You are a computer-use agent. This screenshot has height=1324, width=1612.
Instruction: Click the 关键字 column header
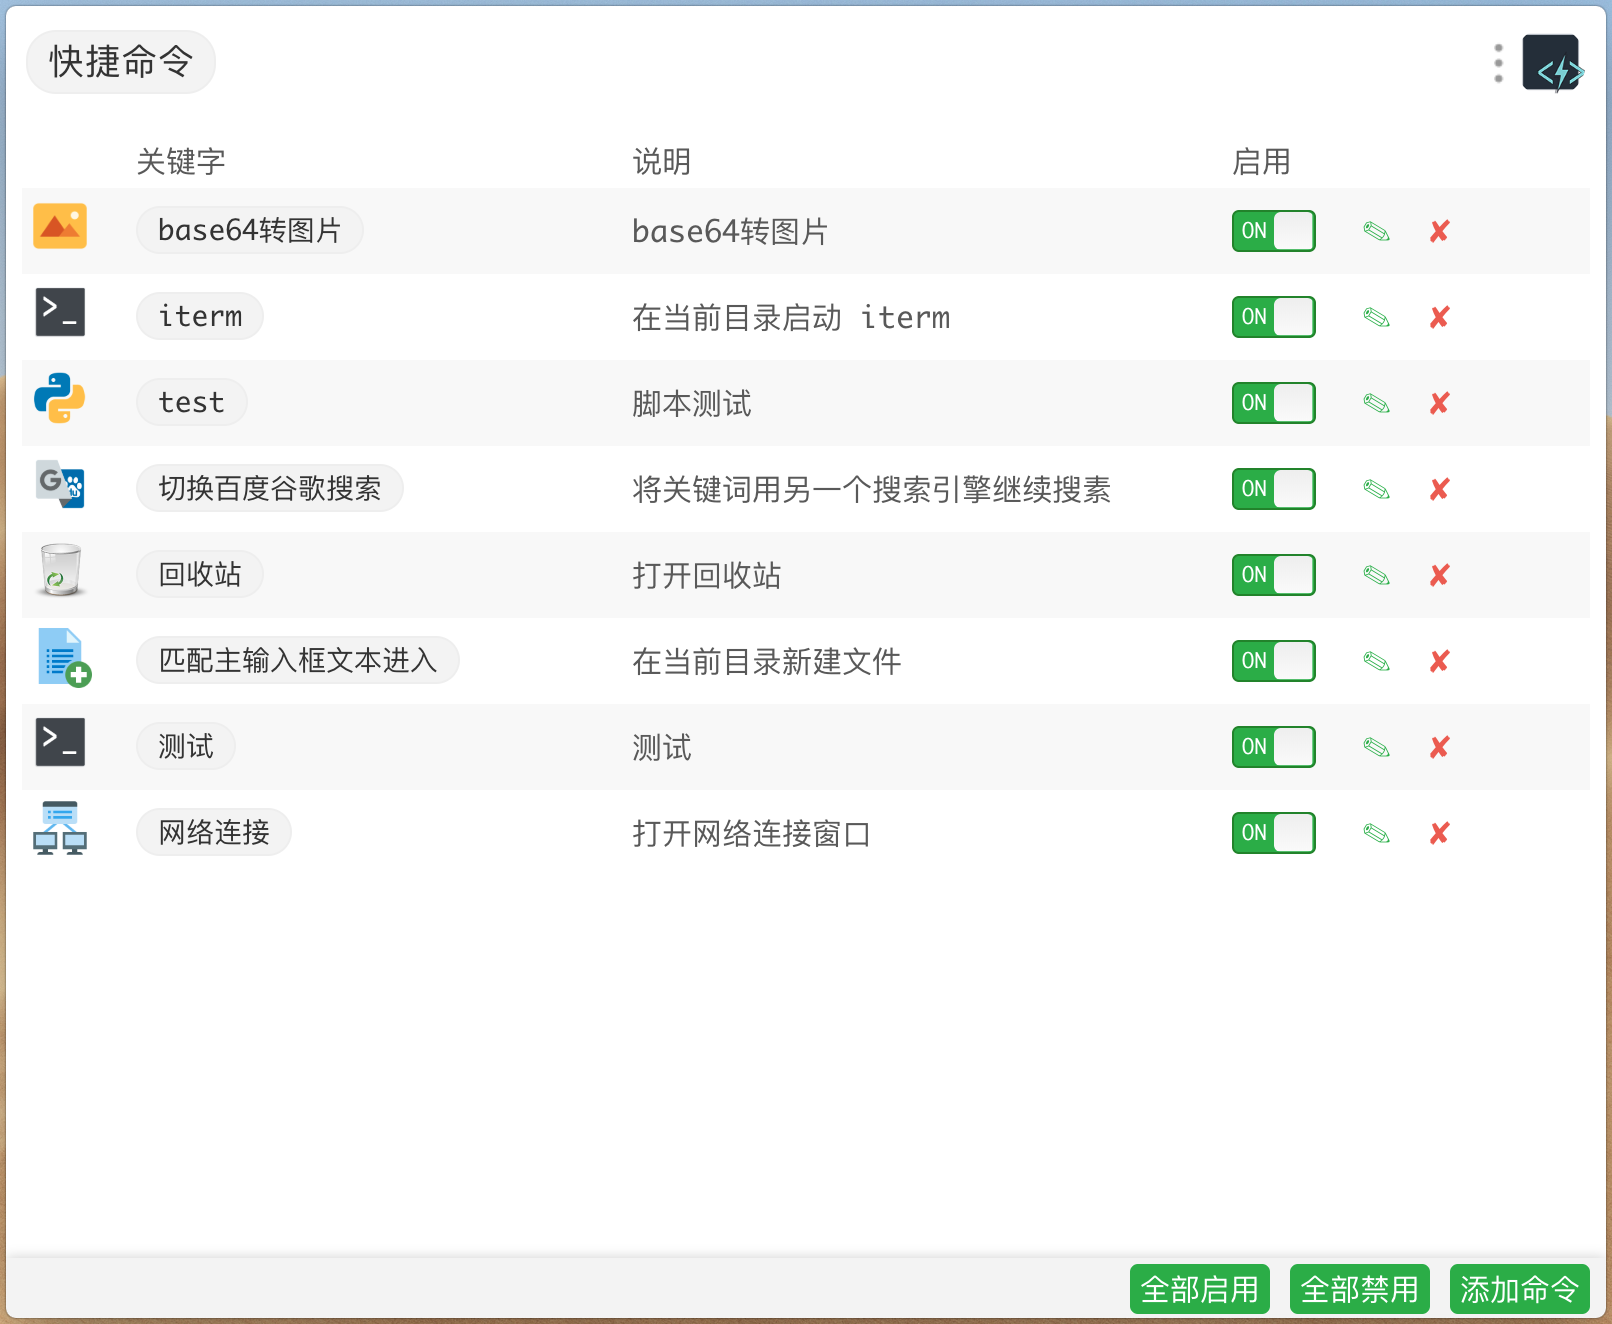(181, 162)
